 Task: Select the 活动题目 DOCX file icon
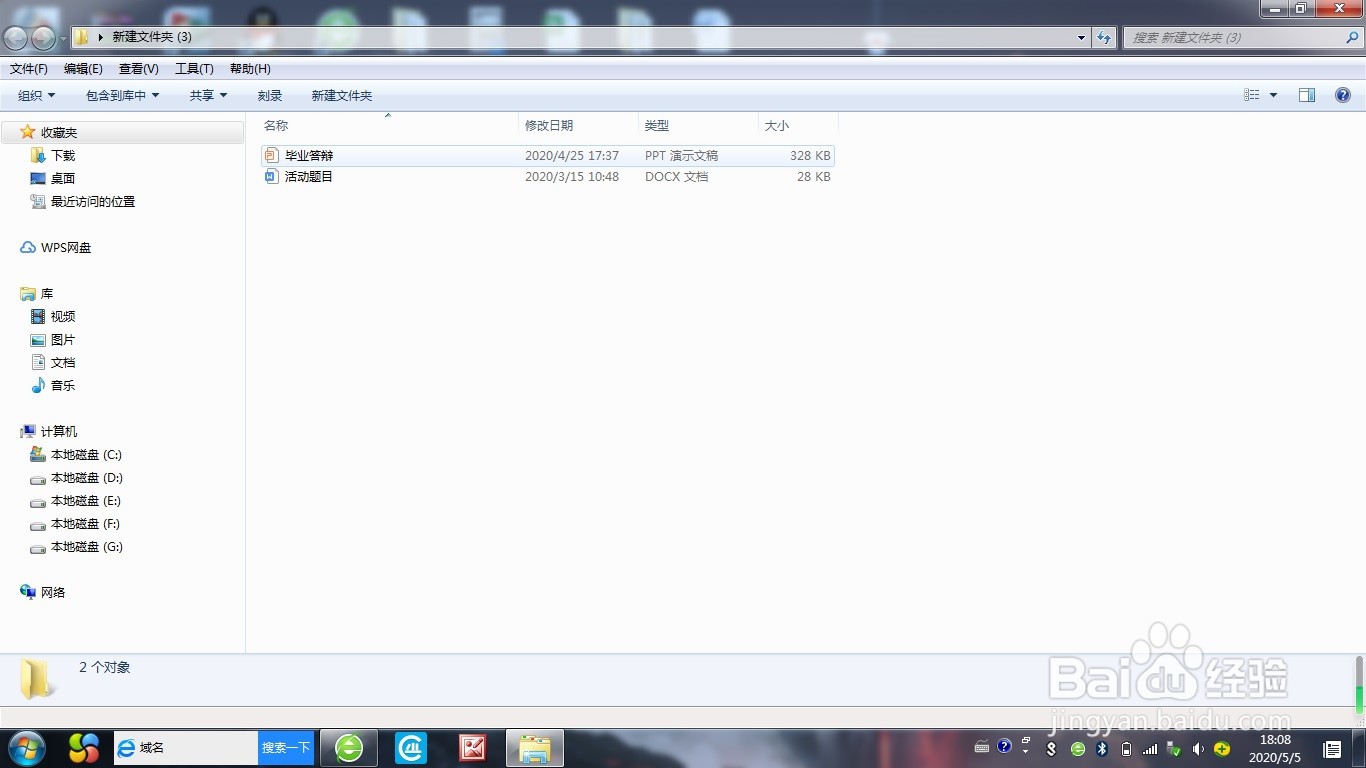[272, 176]
